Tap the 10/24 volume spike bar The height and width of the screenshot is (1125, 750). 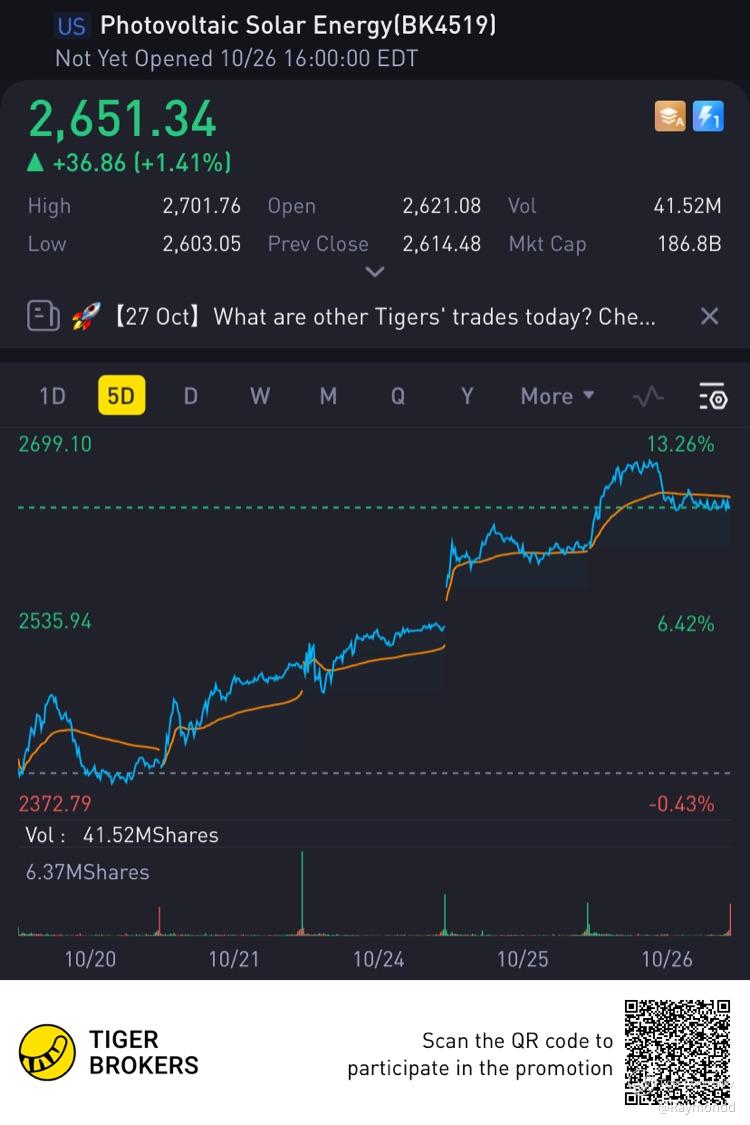click(x=444, y=915)
